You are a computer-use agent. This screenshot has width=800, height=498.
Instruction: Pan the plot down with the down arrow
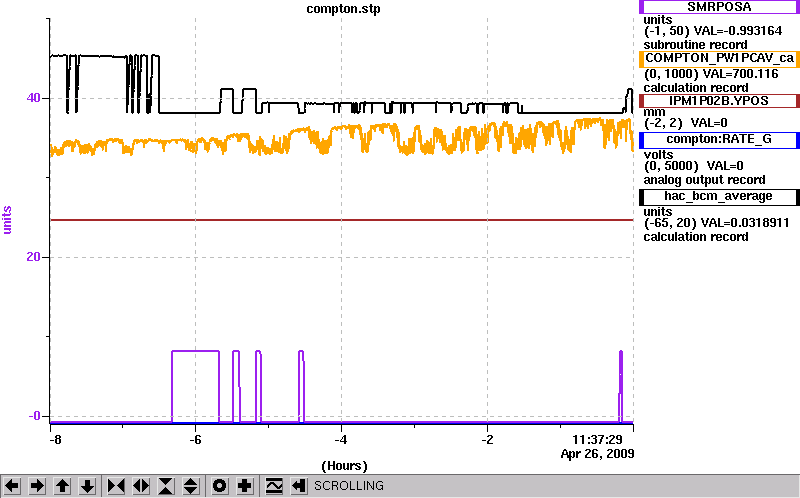[x=87, y=486]
